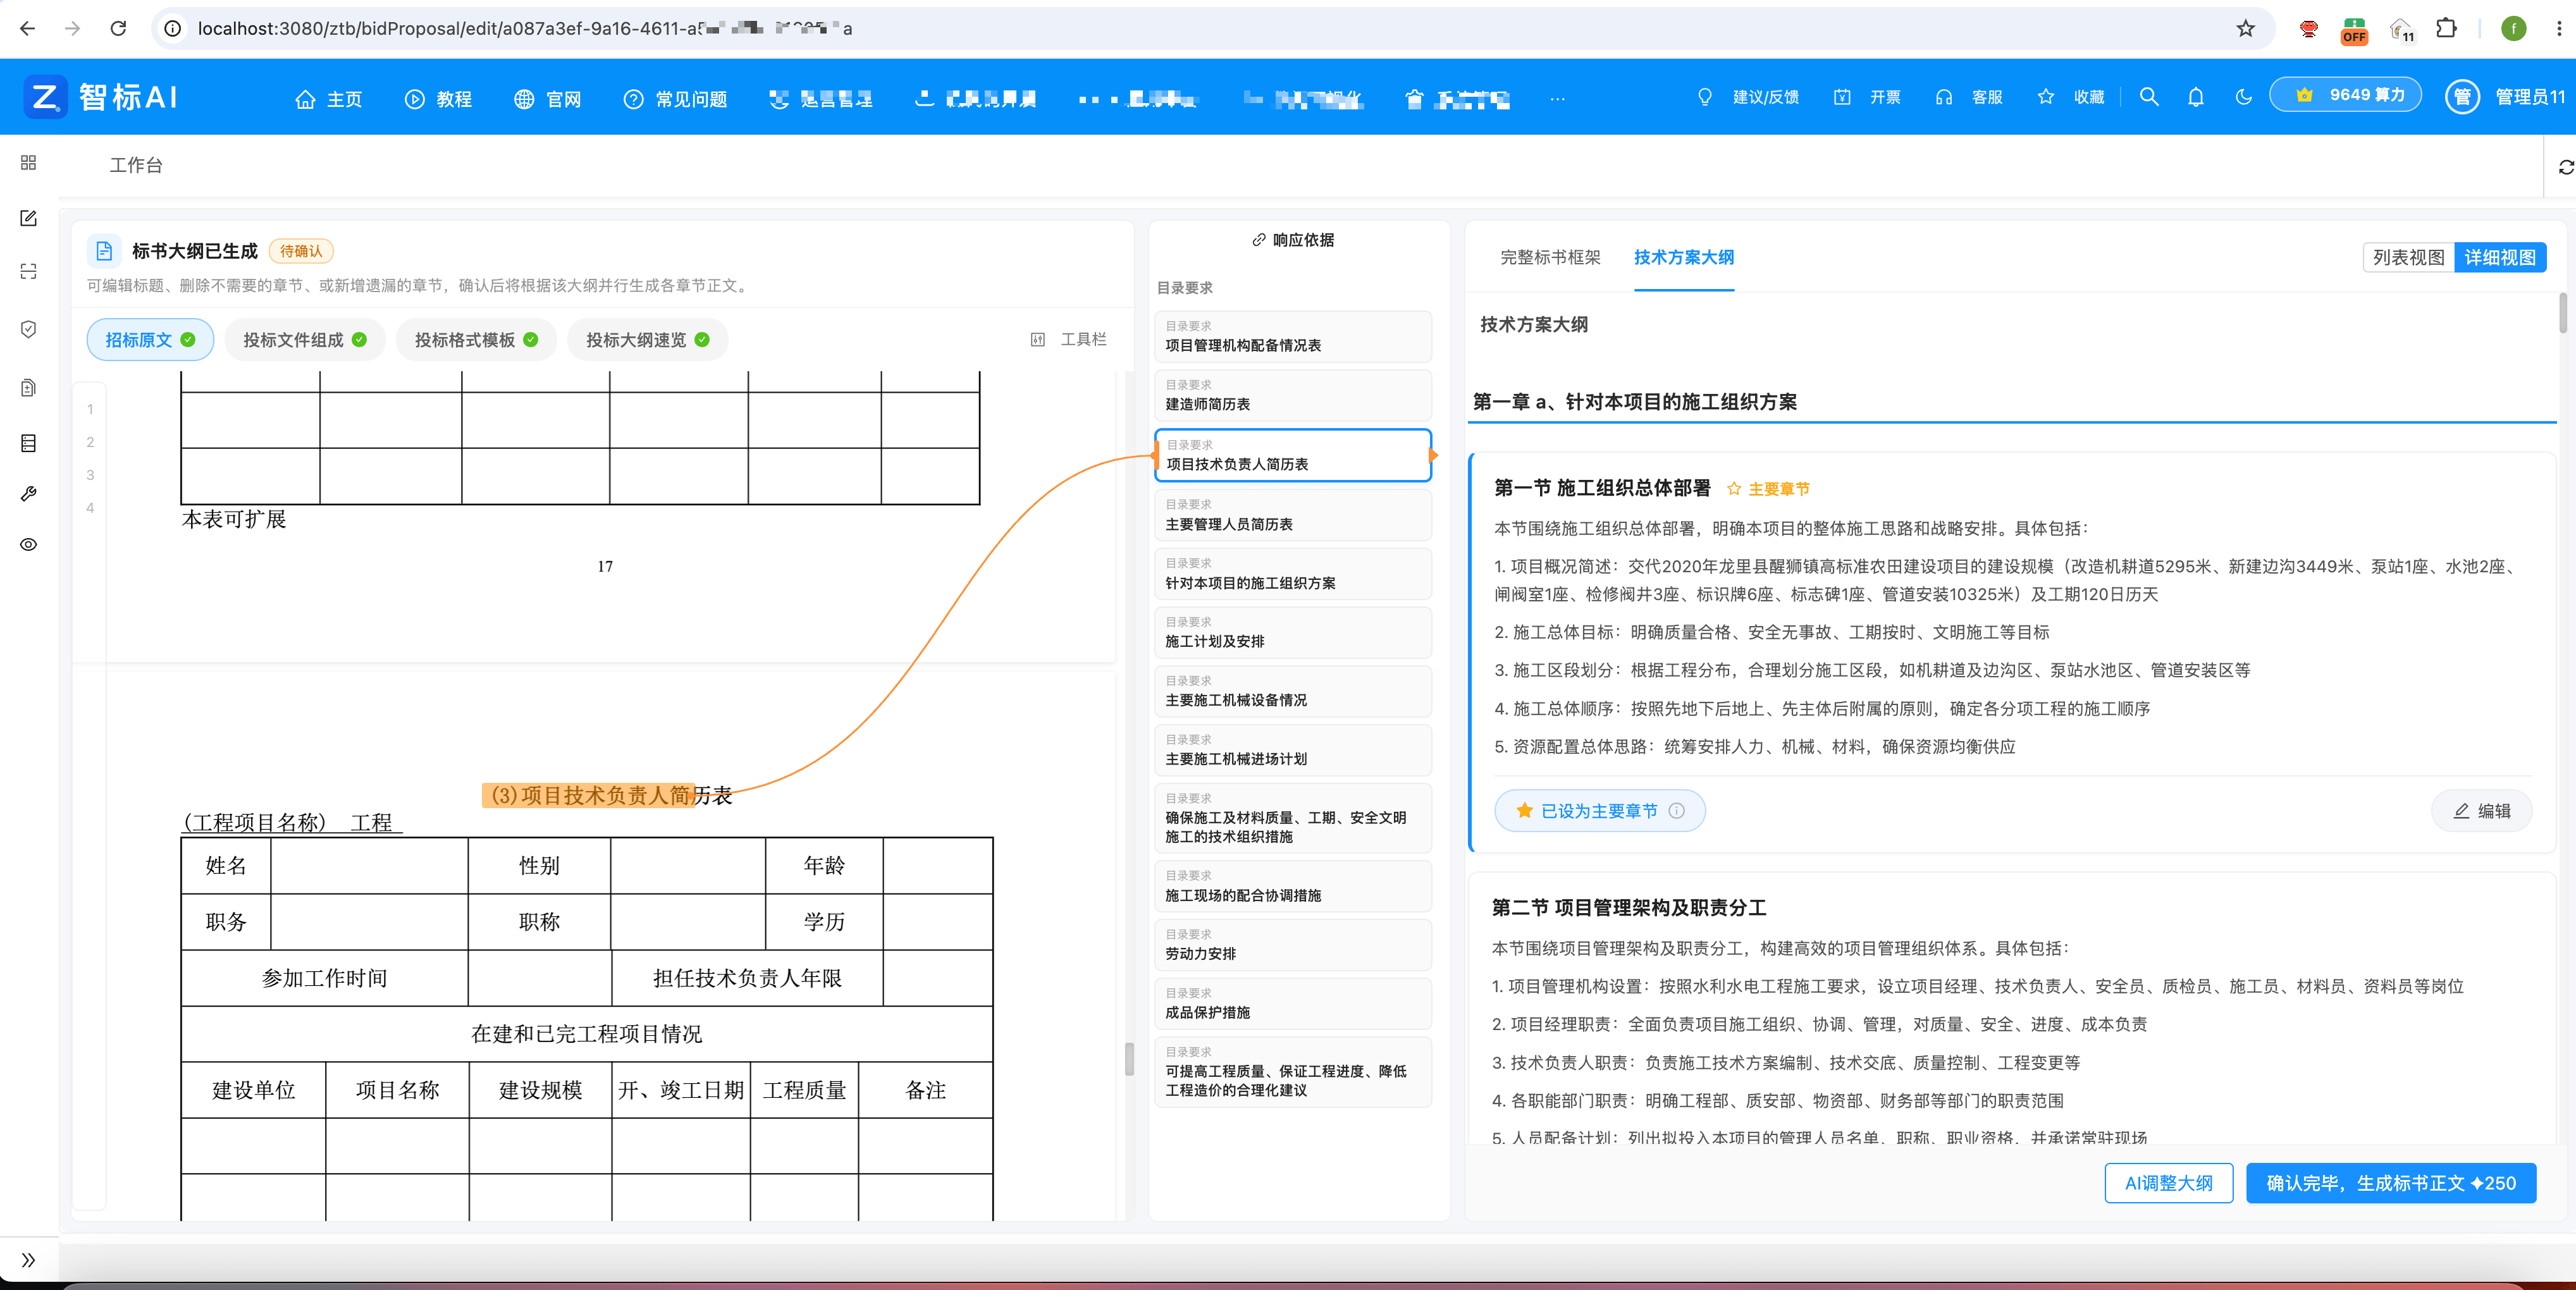
Task: Select the 投标大纲速览 tab pill
Action: coord(647,340)
